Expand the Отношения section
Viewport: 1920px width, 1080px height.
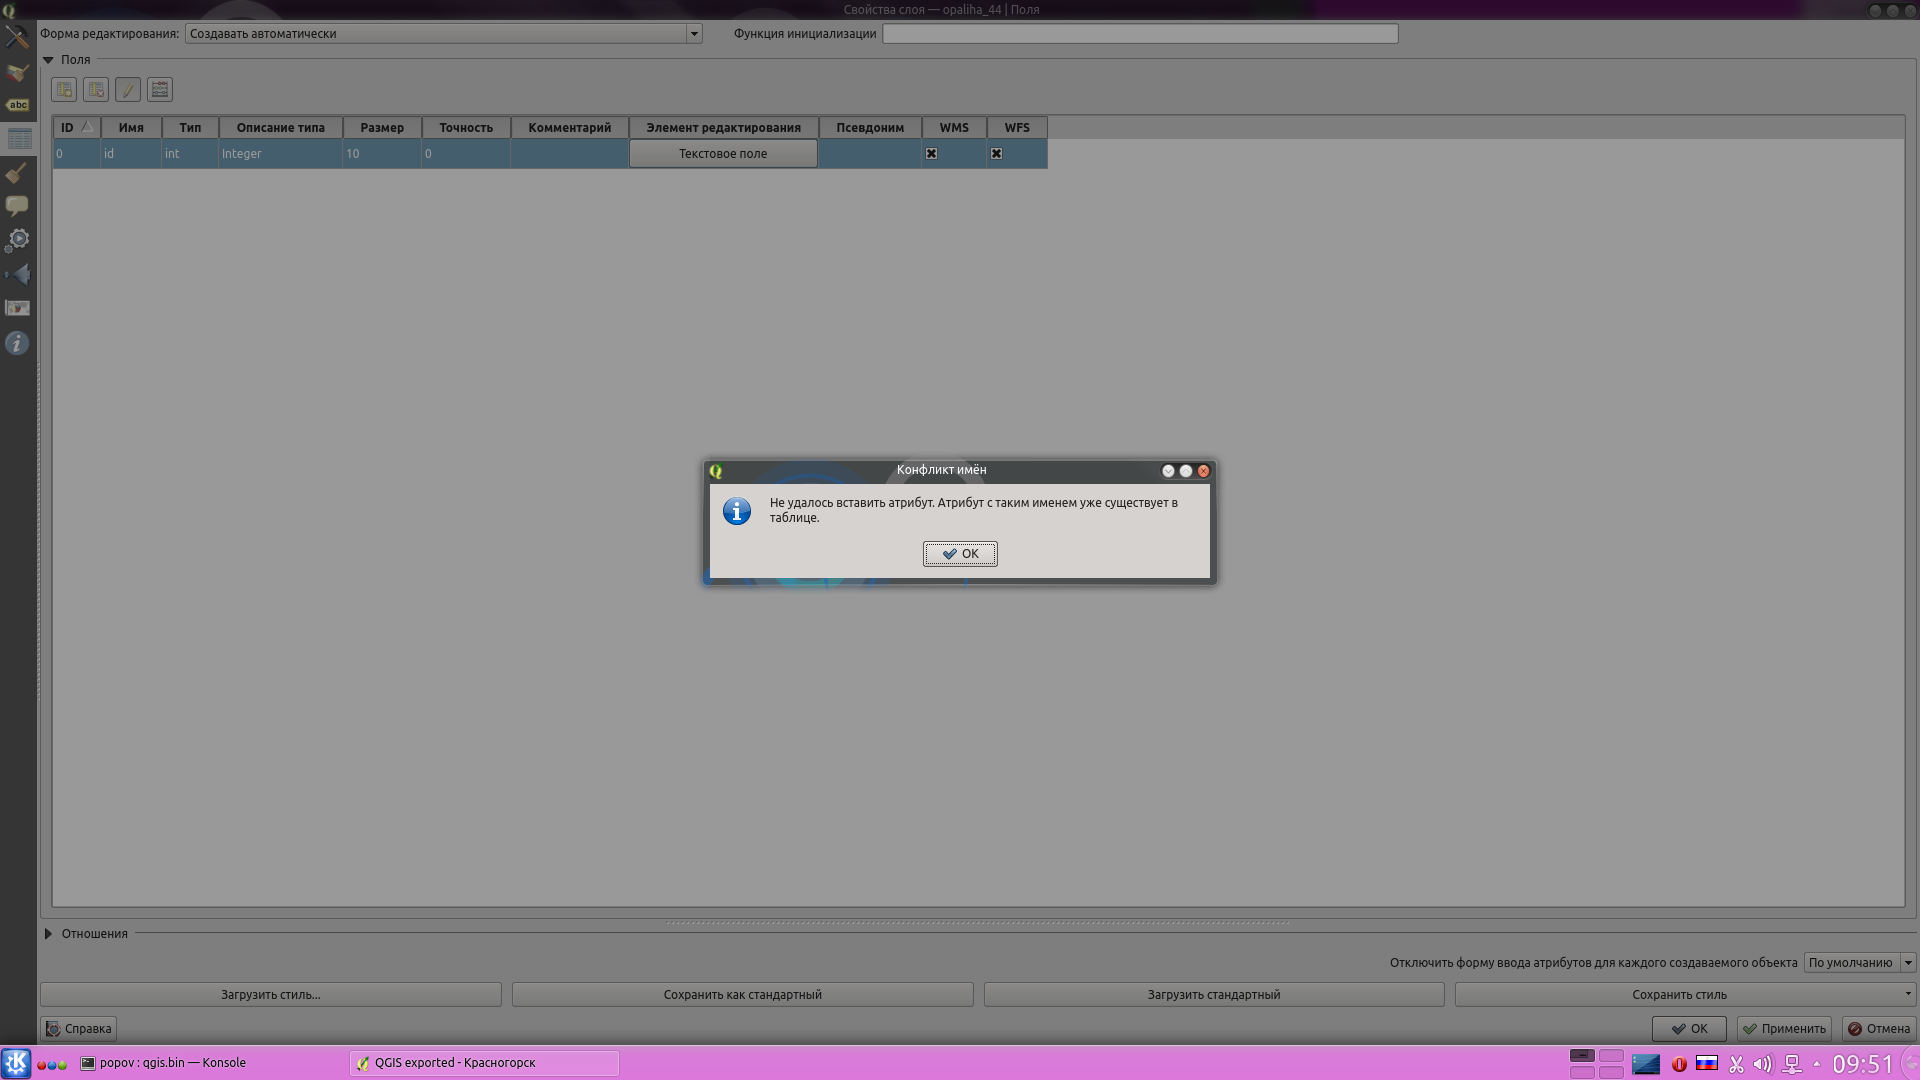click(48, 934)
